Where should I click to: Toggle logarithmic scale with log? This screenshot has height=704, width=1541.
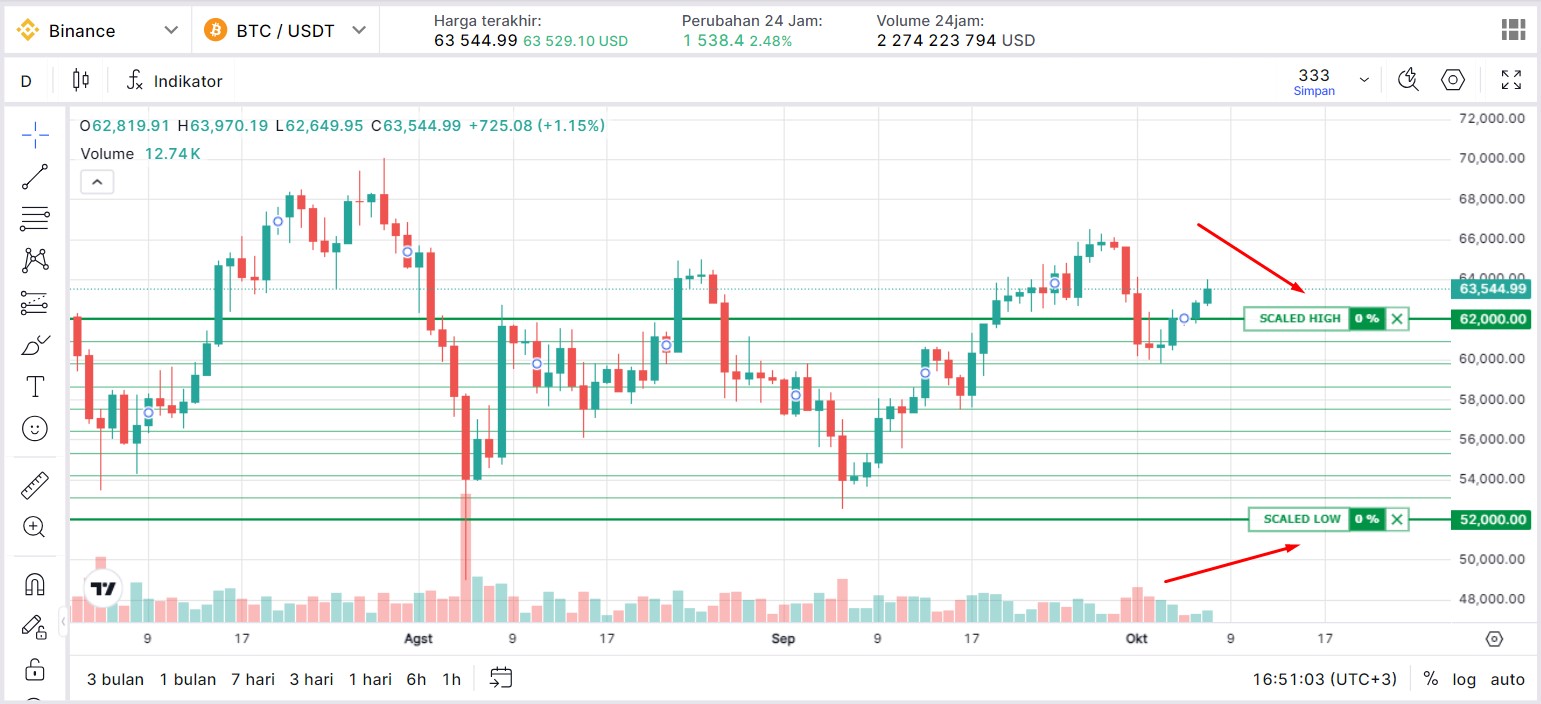tap(1464, 679)
